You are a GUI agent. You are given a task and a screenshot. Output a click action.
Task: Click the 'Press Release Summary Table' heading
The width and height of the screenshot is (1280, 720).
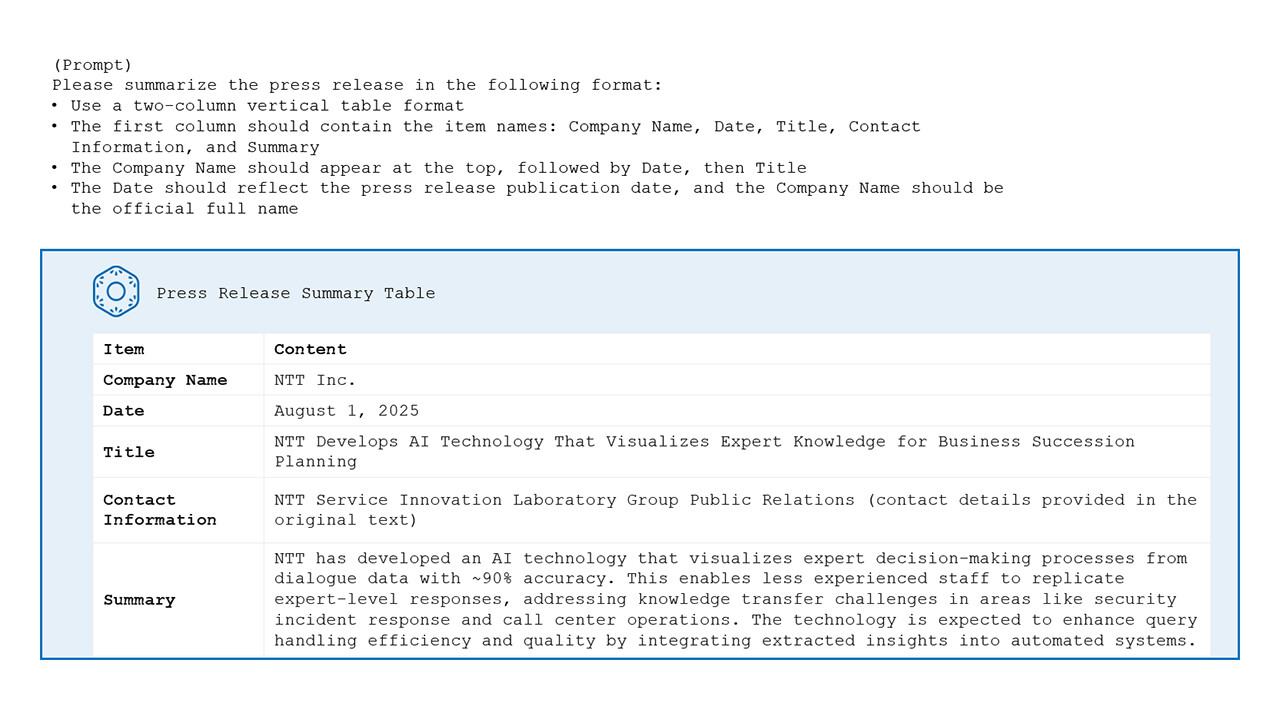tap(295, 293)
